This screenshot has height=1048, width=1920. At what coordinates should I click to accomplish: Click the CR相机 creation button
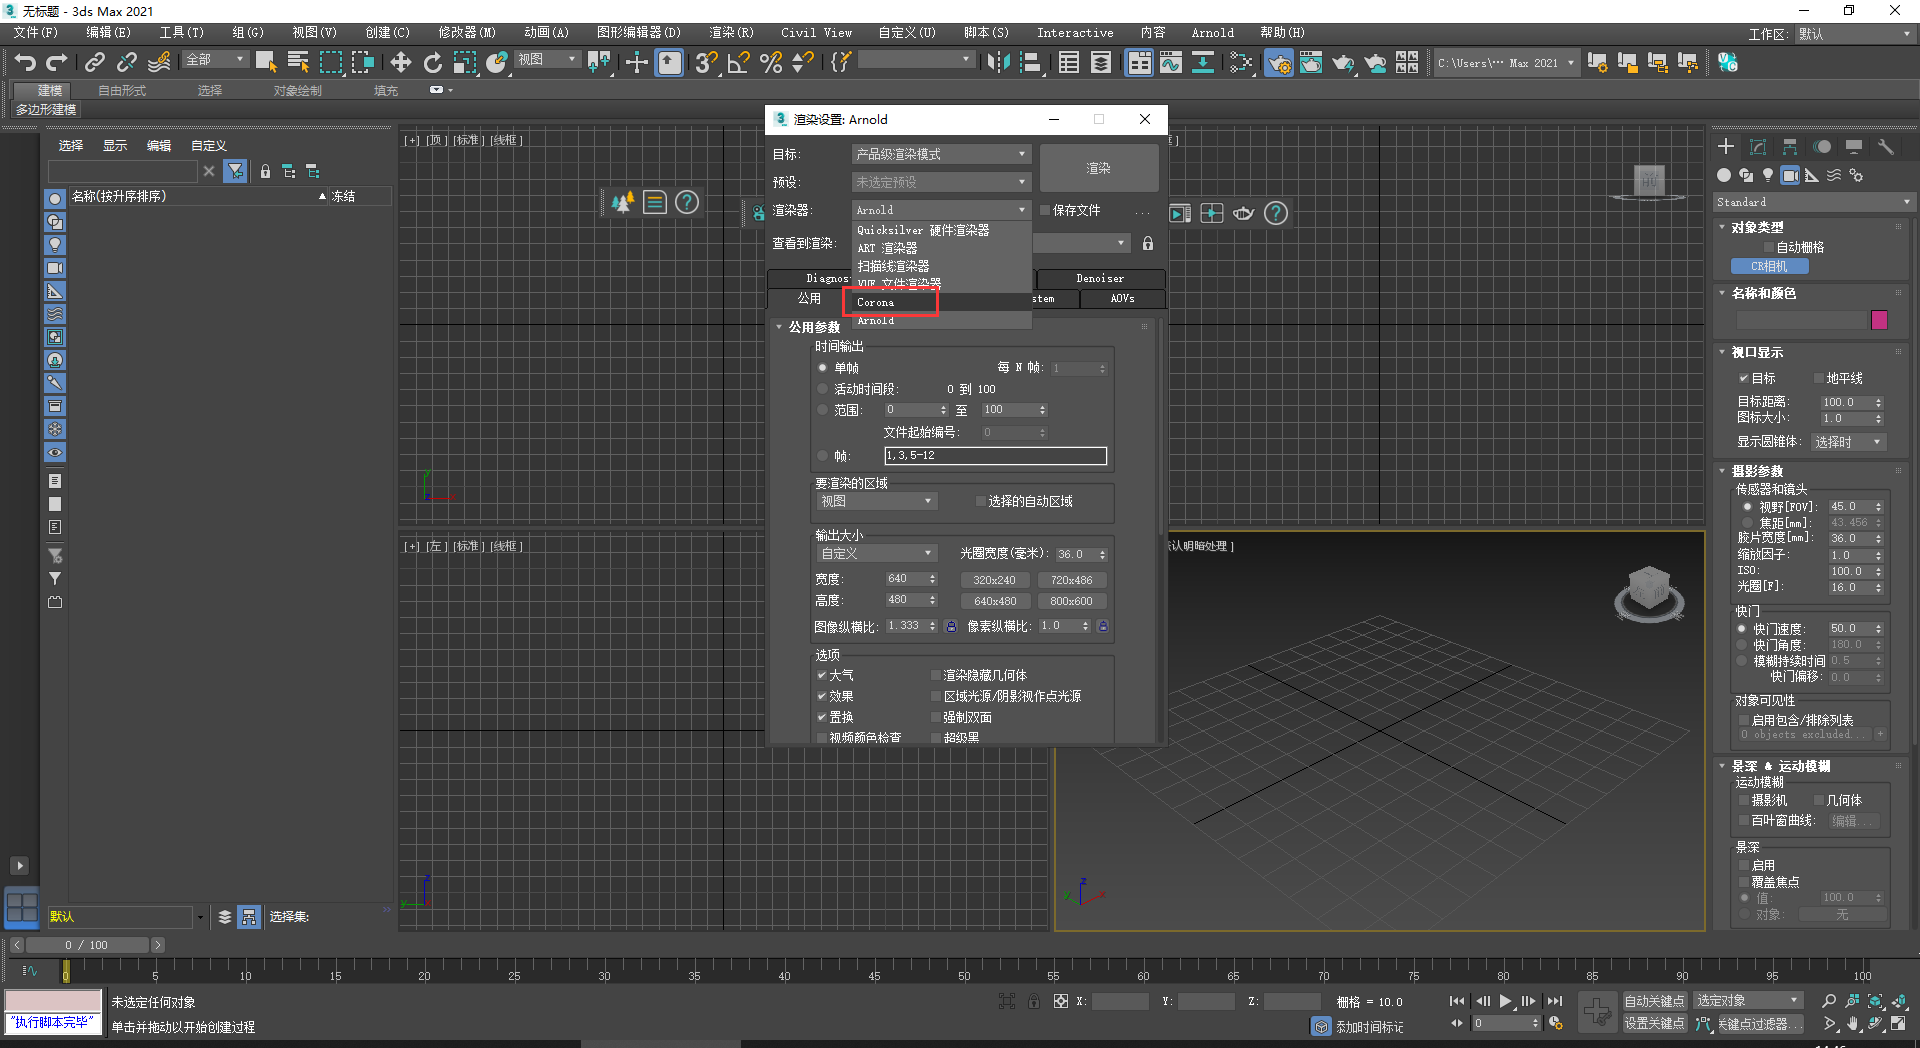pos(1769,265)
